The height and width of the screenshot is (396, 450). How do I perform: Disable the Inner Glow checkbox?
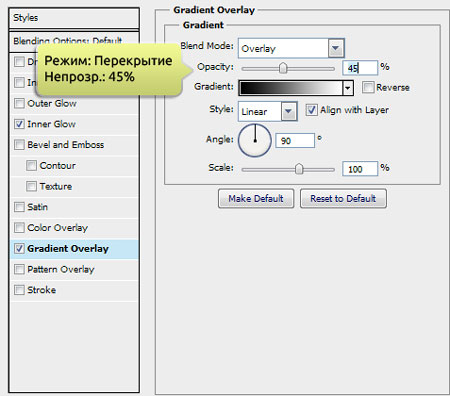[x=19, y=124]
